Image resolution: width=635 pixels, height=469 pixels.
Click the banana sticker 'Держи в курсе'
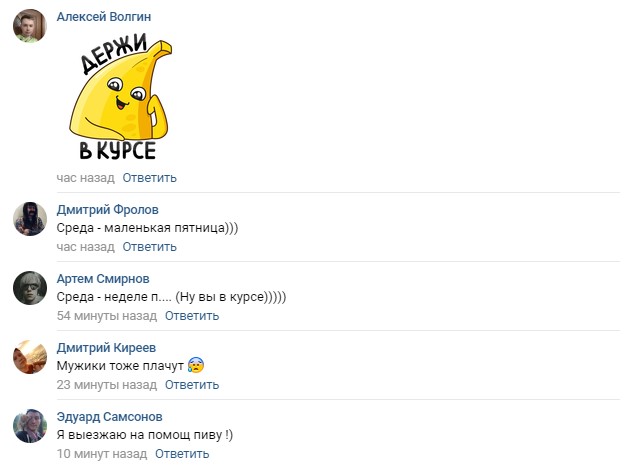[x=120, y=97]
